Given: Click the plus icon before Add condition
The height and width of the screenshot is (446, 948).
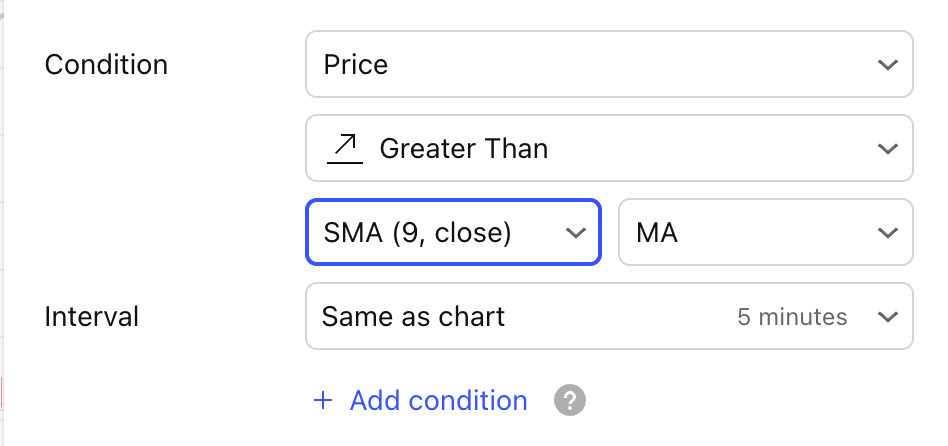Looking at the screenshot, I should coord(322,401).
